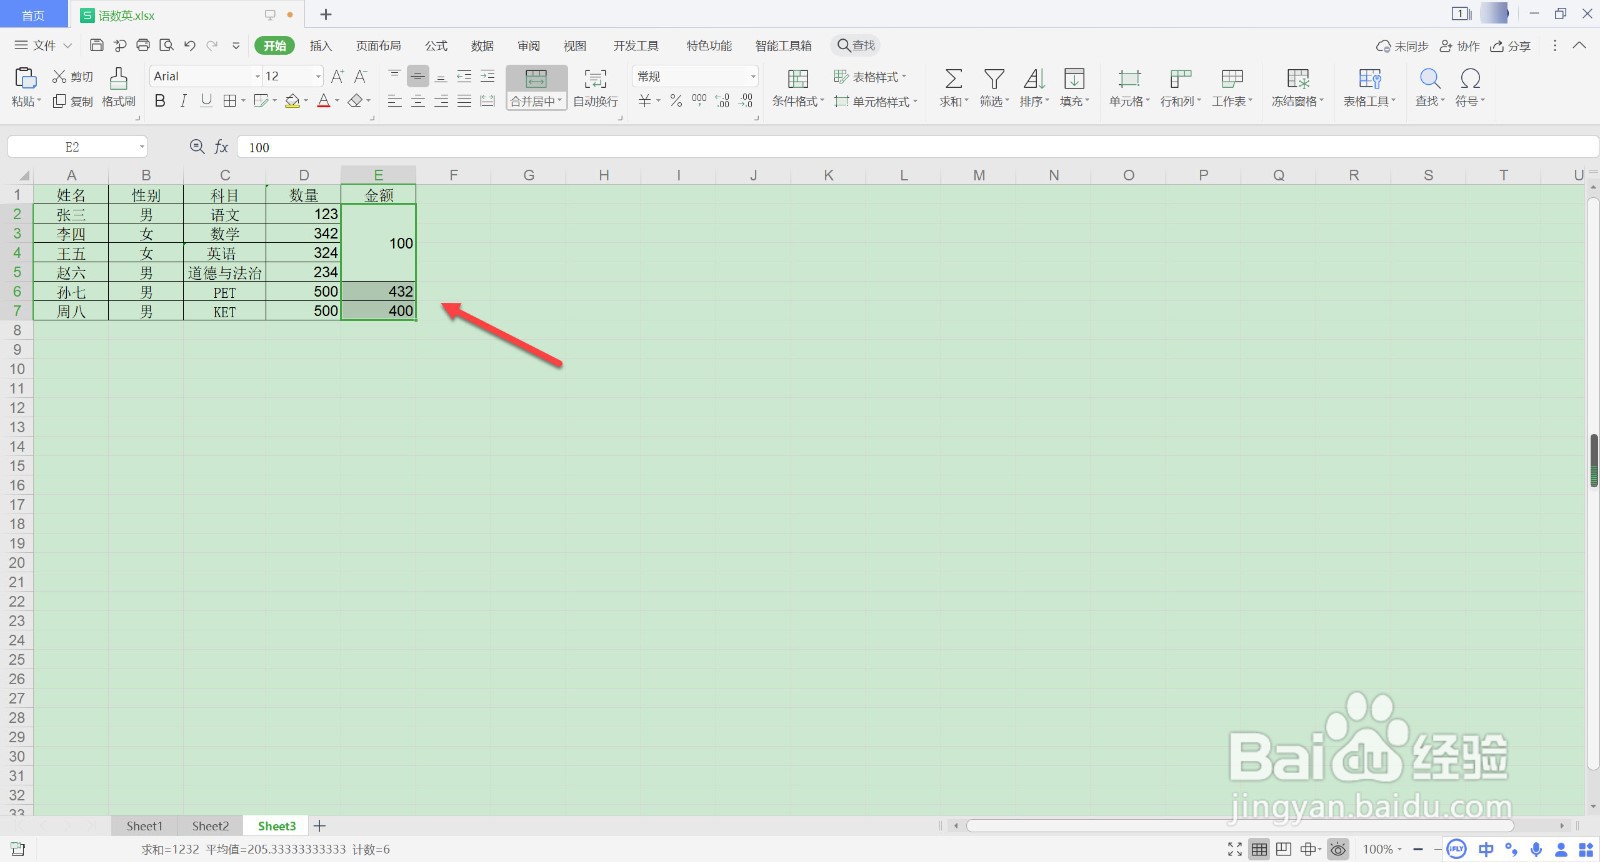Add a new sheet with plus button
This screenshot has height=862, width=1600.
320,826
